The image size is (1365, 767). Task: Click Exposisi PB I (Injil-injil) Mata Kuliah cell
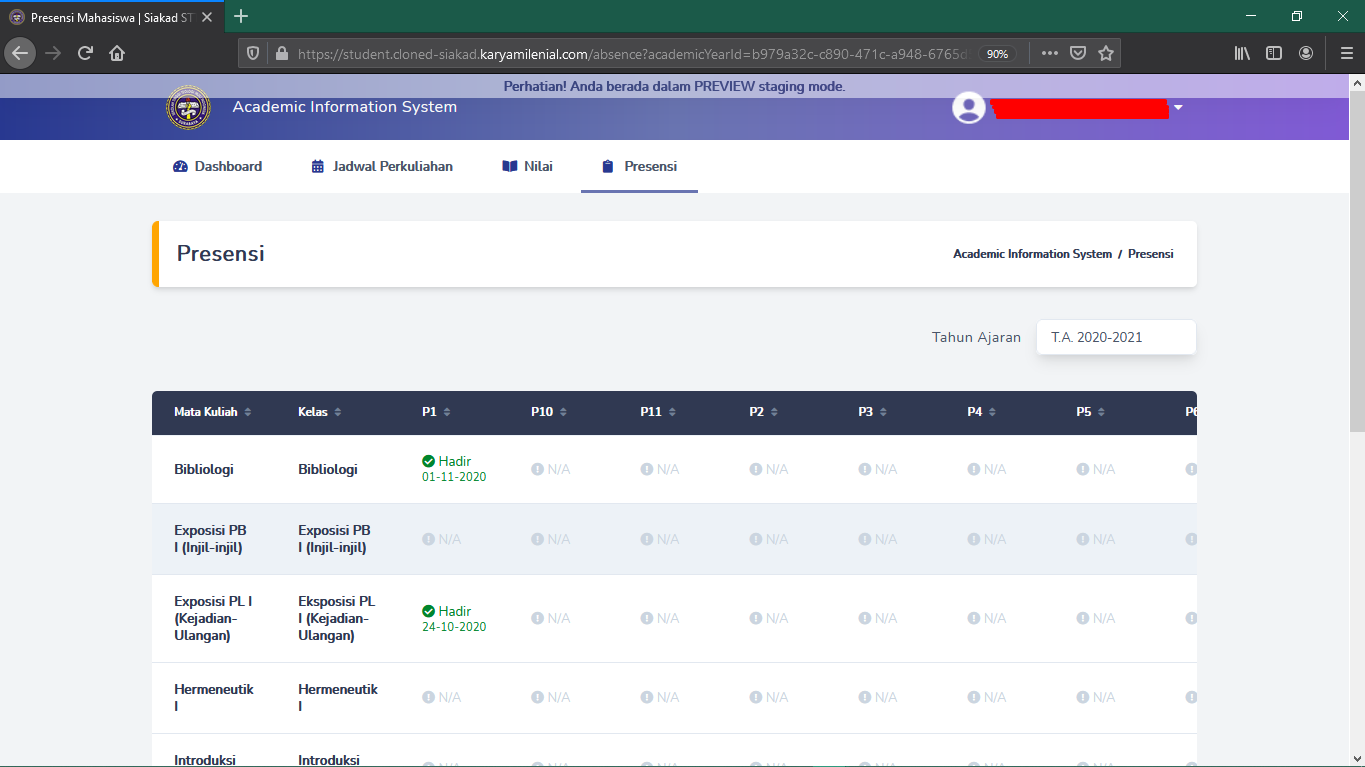[210, 539]
